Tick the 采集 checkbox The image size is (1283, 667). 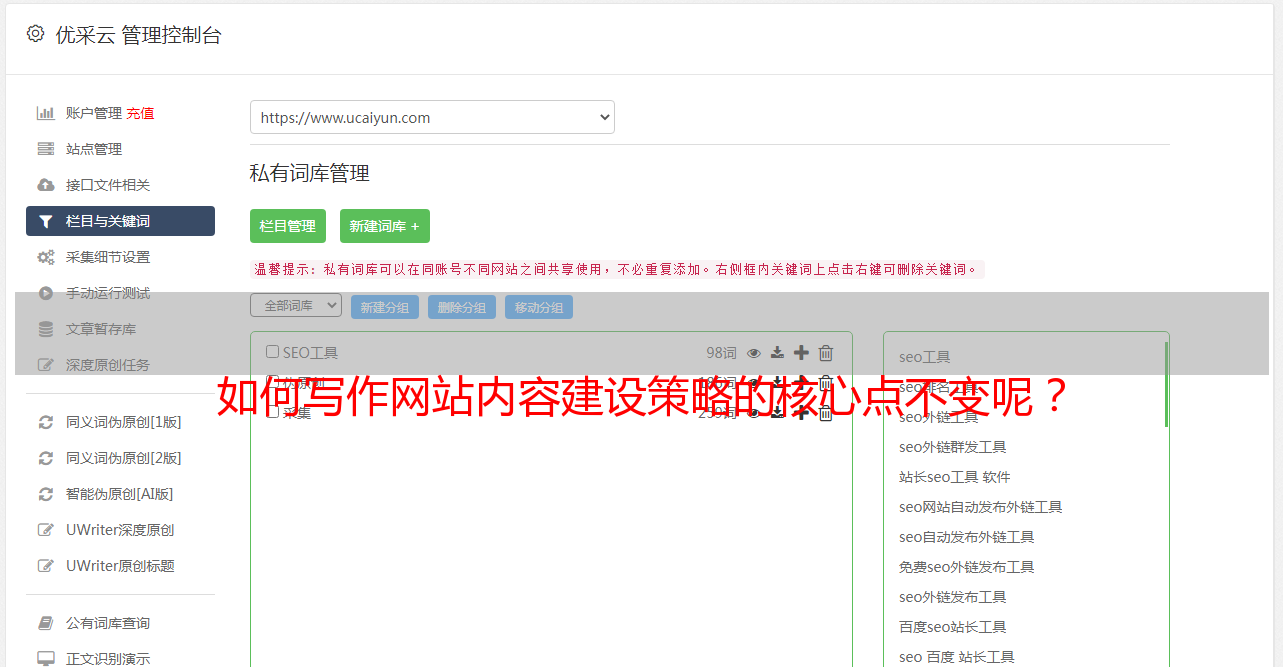pyautogui.click(x=272, y=412)
